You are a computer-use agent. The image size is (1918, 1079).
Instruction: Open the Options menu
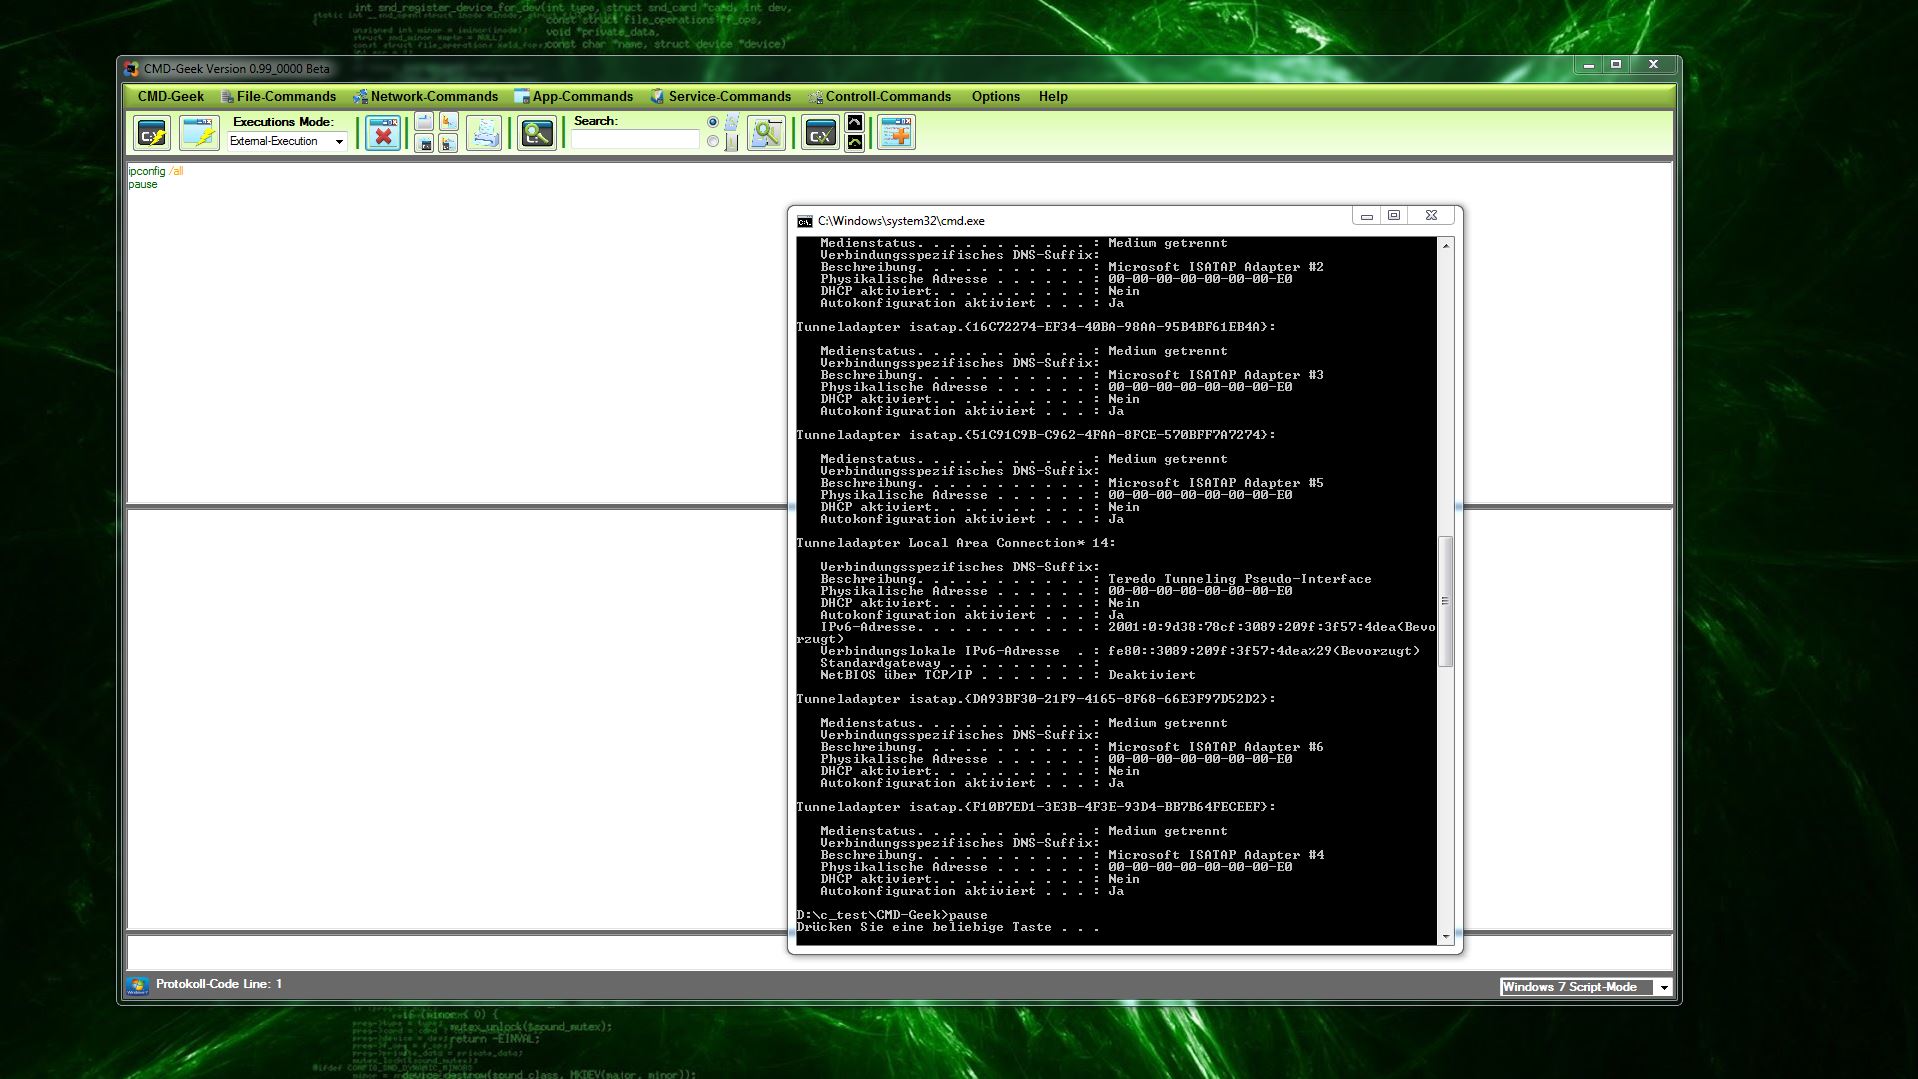click(996, 97)
